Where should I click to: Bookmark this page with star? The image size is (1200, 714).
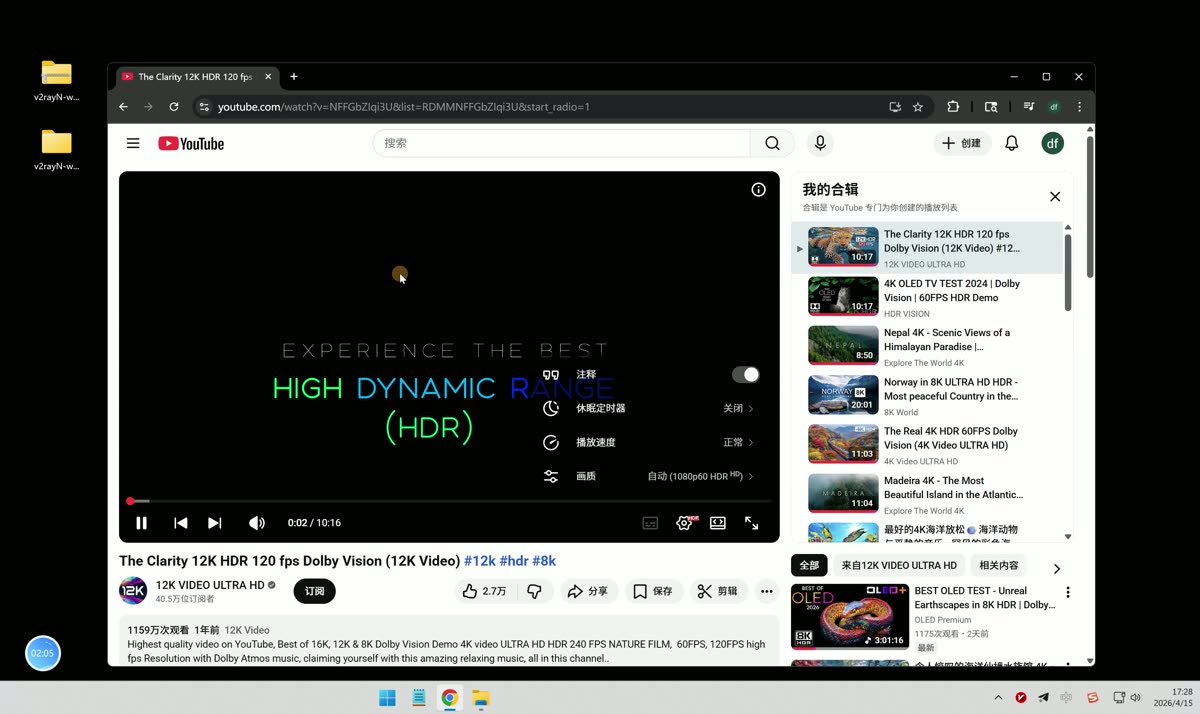click(x=918, y=107)
